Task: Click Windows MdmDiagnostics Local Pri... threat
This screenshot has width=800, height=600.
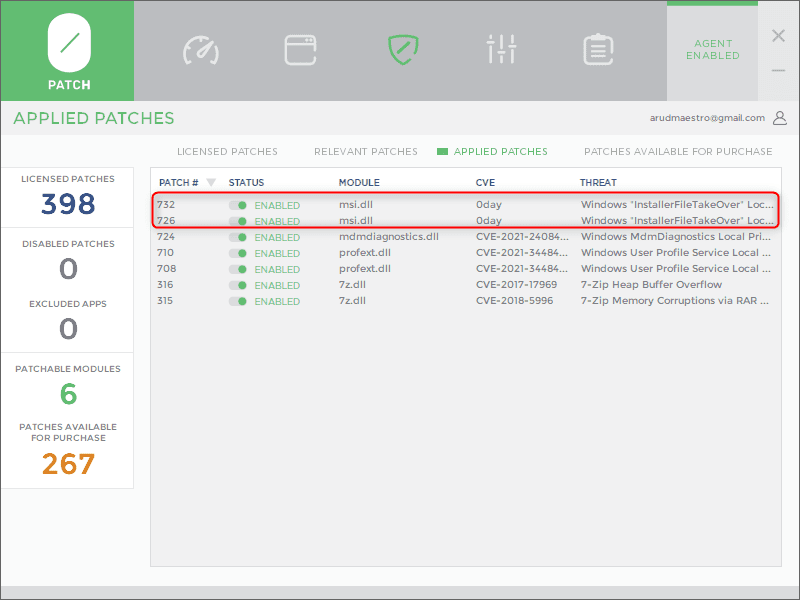Action: point(676,236)
